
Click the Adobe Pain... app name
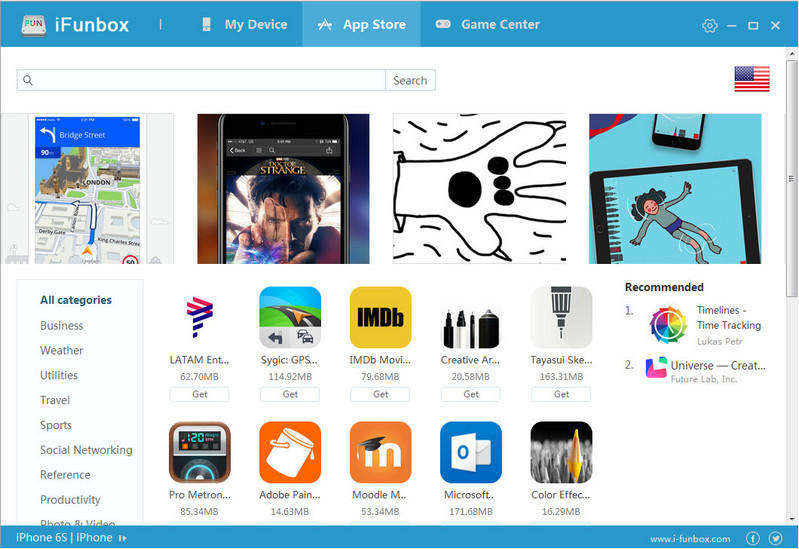point(290,495)
